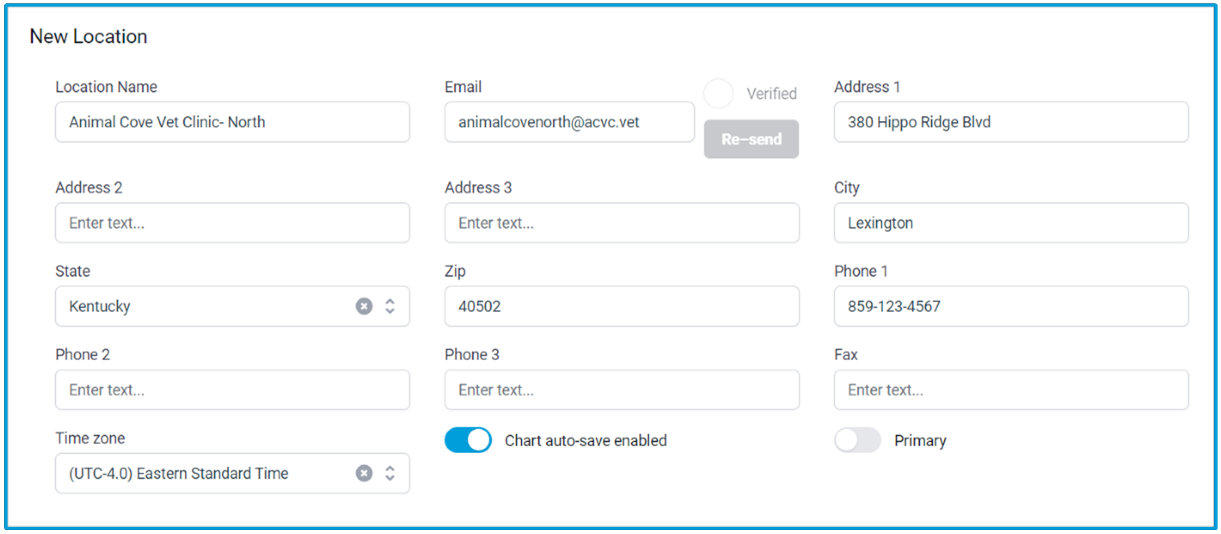
Task: Click the Re-send button
Action: [751, 139]
